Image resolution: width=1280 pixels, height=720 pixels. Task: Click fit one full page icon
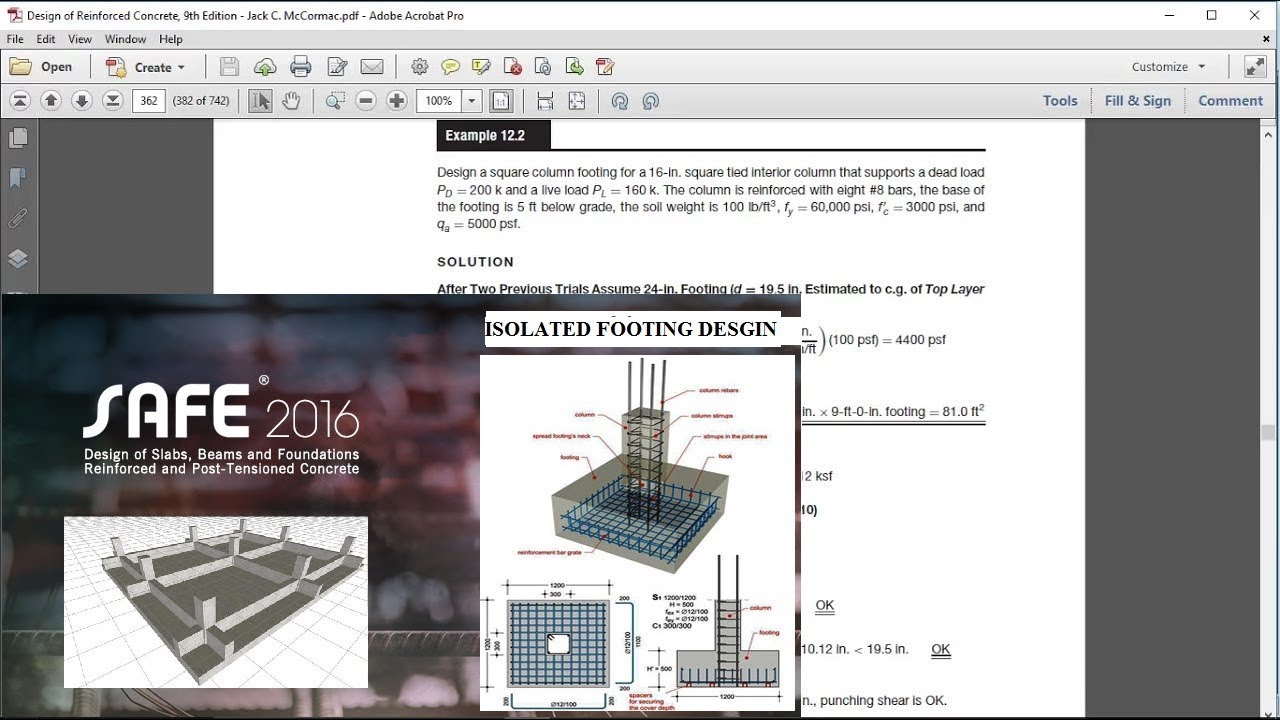[577, 101]
